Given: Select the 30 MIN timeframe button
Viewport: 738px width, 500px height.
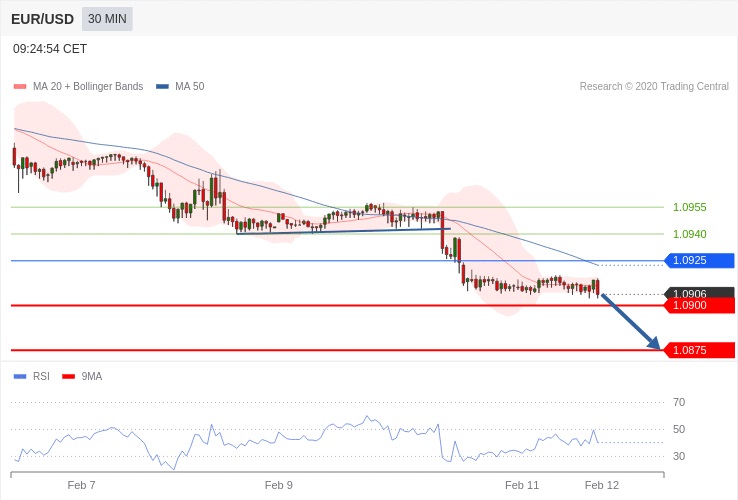Looking at the screenshot, I should [107, 19].
